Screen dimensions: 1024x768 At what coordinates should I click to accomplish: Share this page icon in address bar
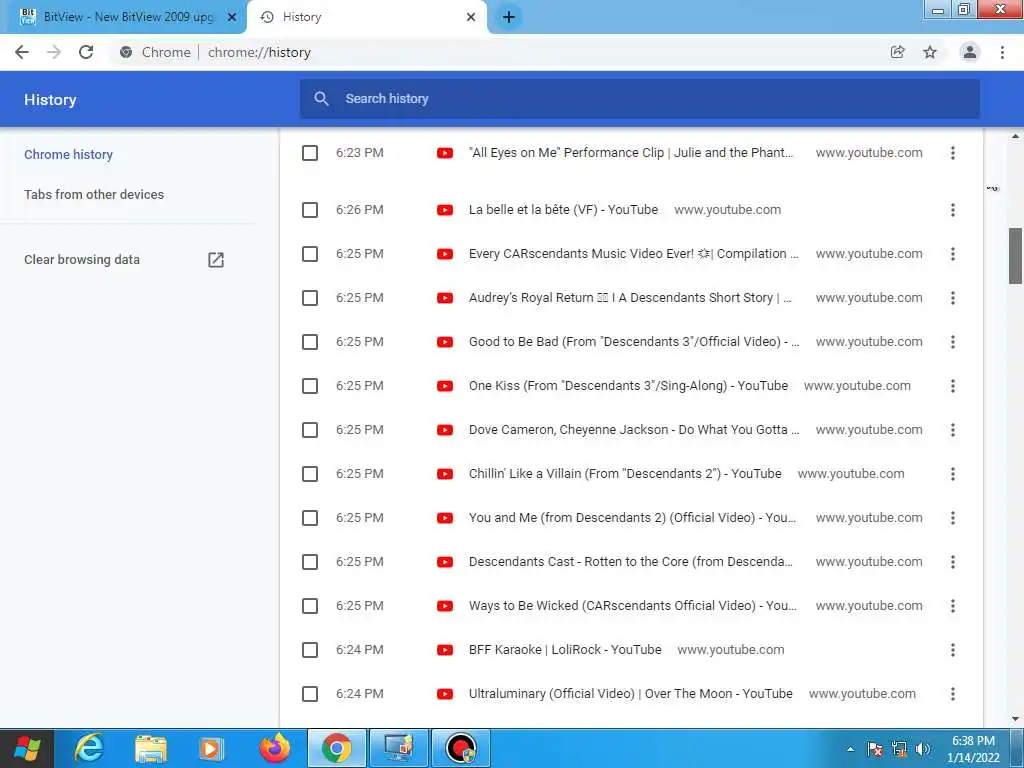pyautogui.click(x=898, y=52)
